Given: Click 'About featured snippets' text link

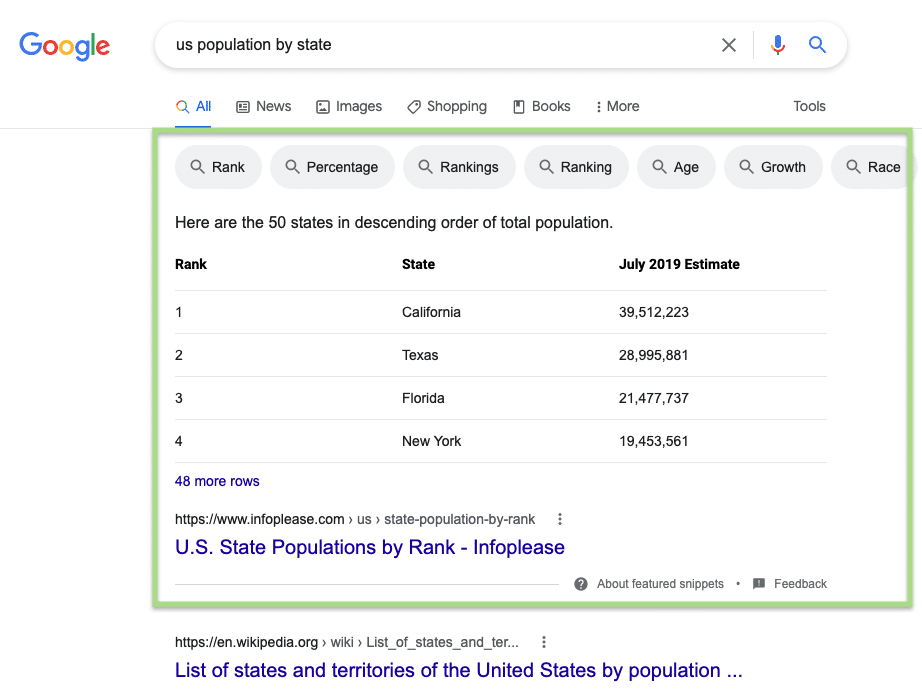Looking at the screenshot, I should (660, 584).
